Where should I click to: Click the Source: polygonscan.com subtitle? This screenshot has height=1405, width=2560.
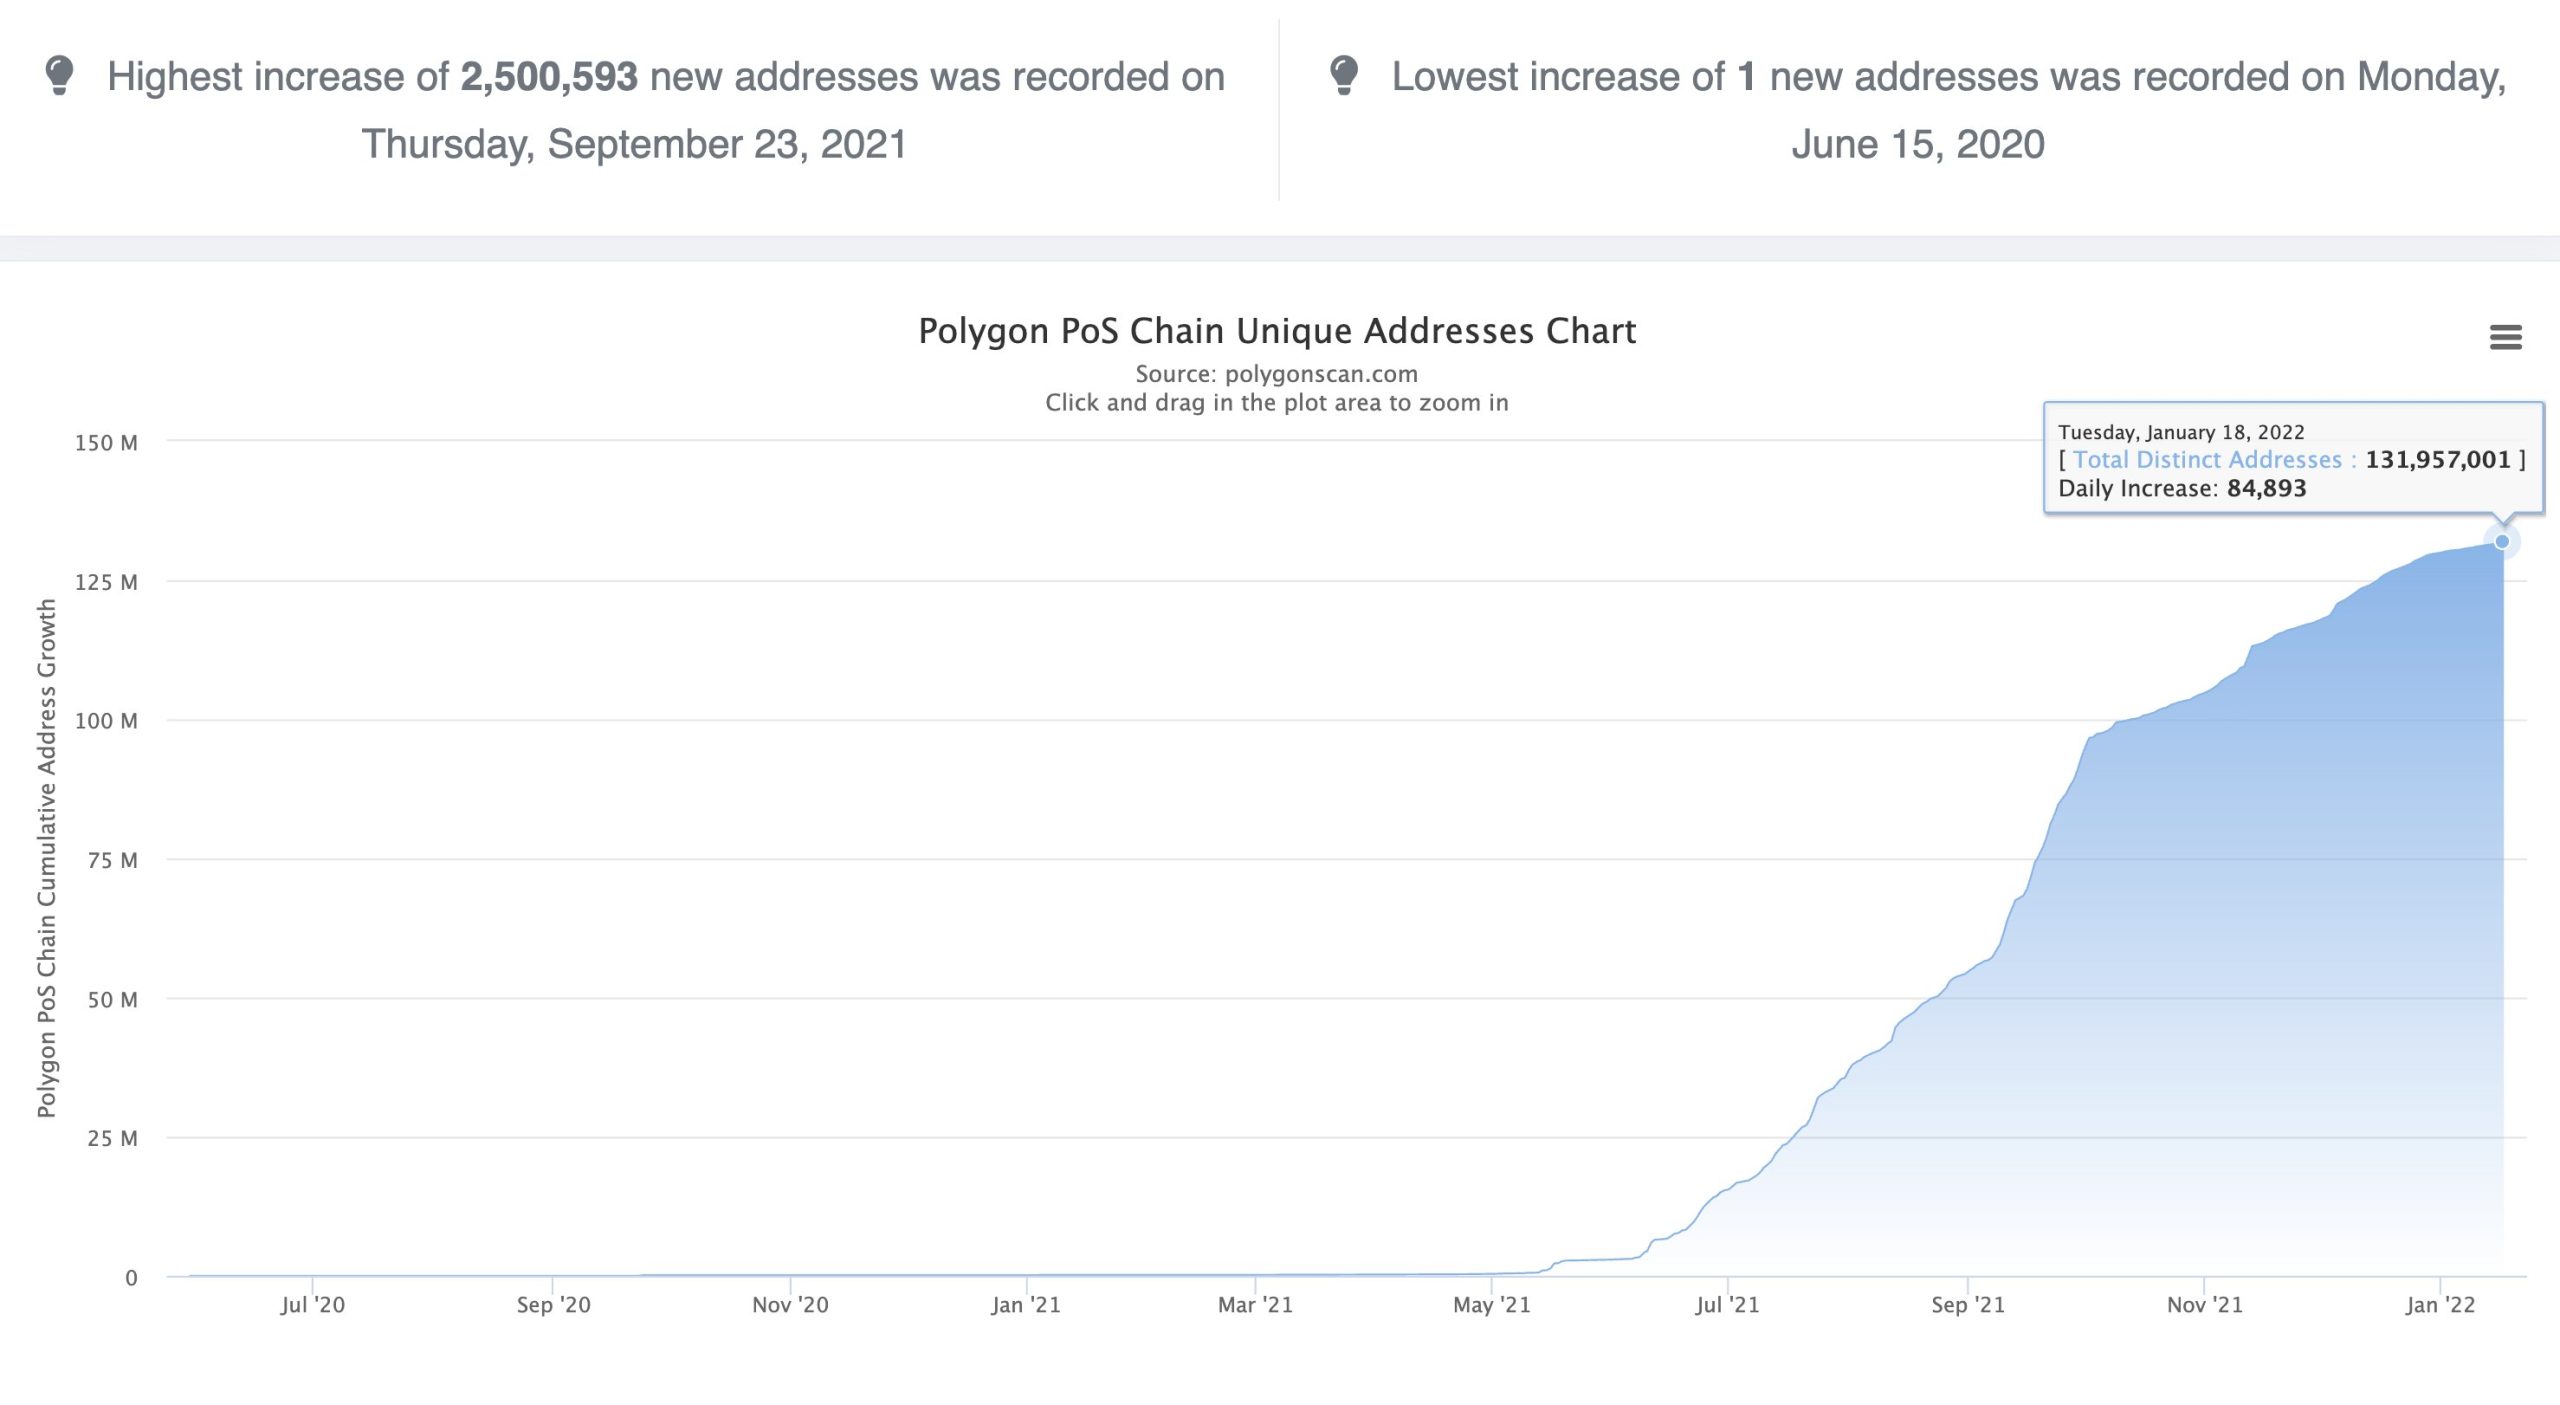tap(1276, 374)
